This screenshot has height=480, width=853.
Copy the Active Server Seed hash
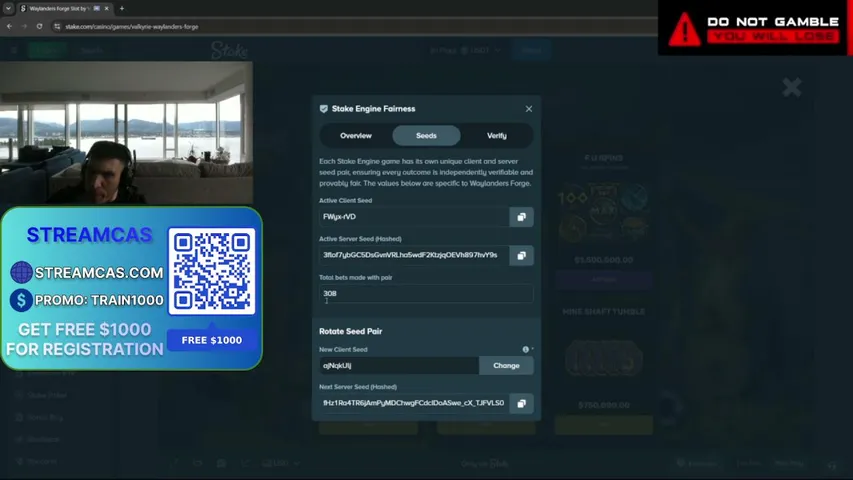pos(521,255)
